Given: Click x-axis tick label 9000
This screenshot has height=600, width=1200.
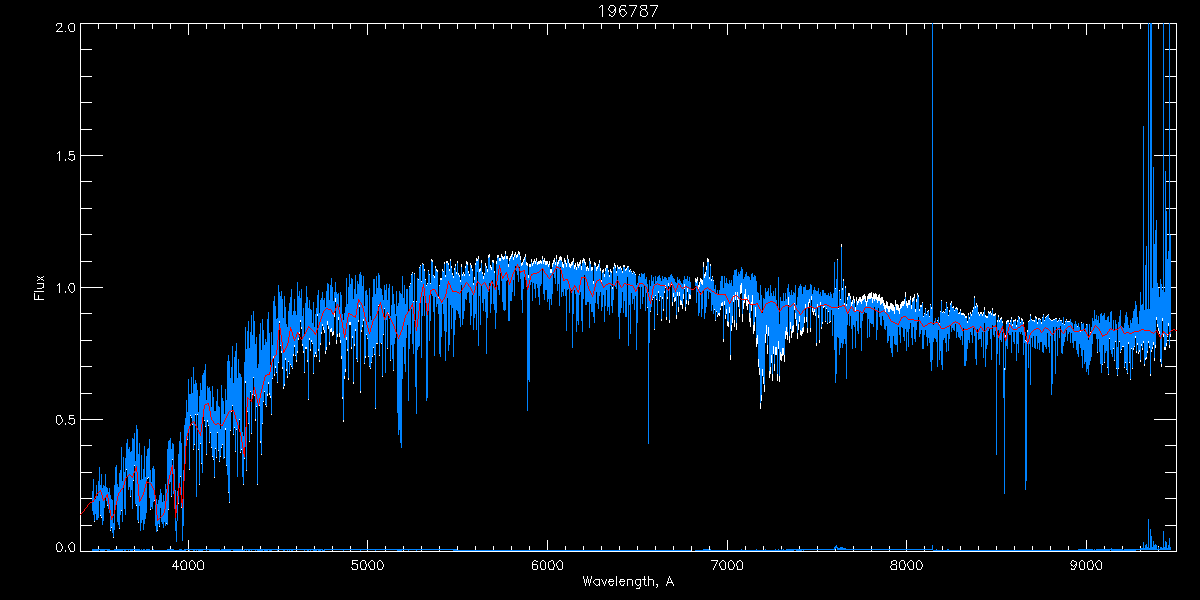Looking at the screenshot, I should tap(1086, 564).
